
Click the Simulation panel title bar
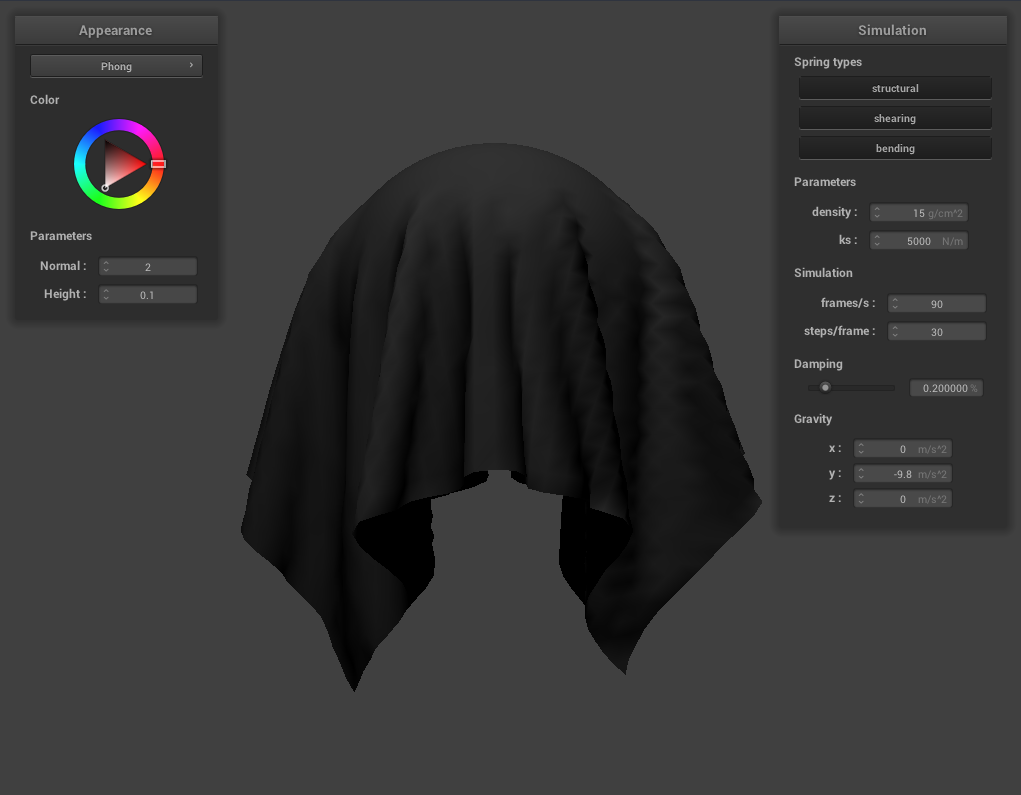(x=892, y=31)
